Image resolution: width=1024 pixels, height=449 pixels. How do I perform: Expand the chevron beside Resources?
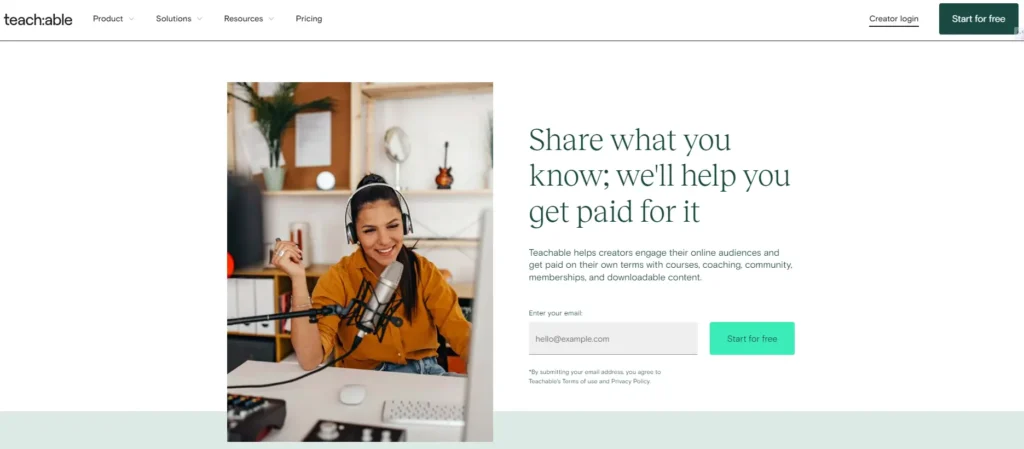271,19
